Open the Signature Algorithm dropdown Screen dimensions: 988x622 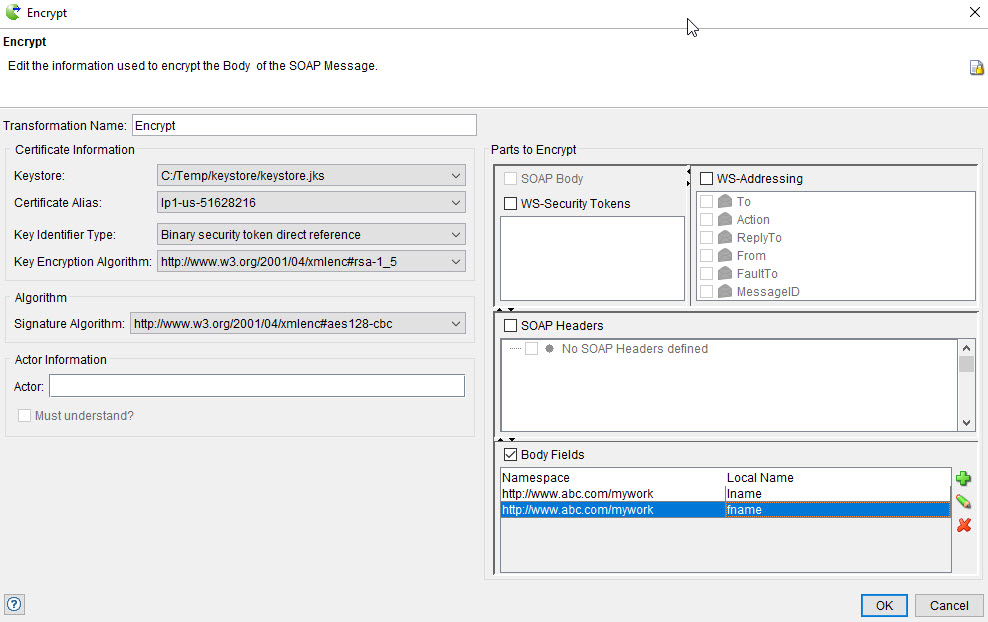pos(298,324)
